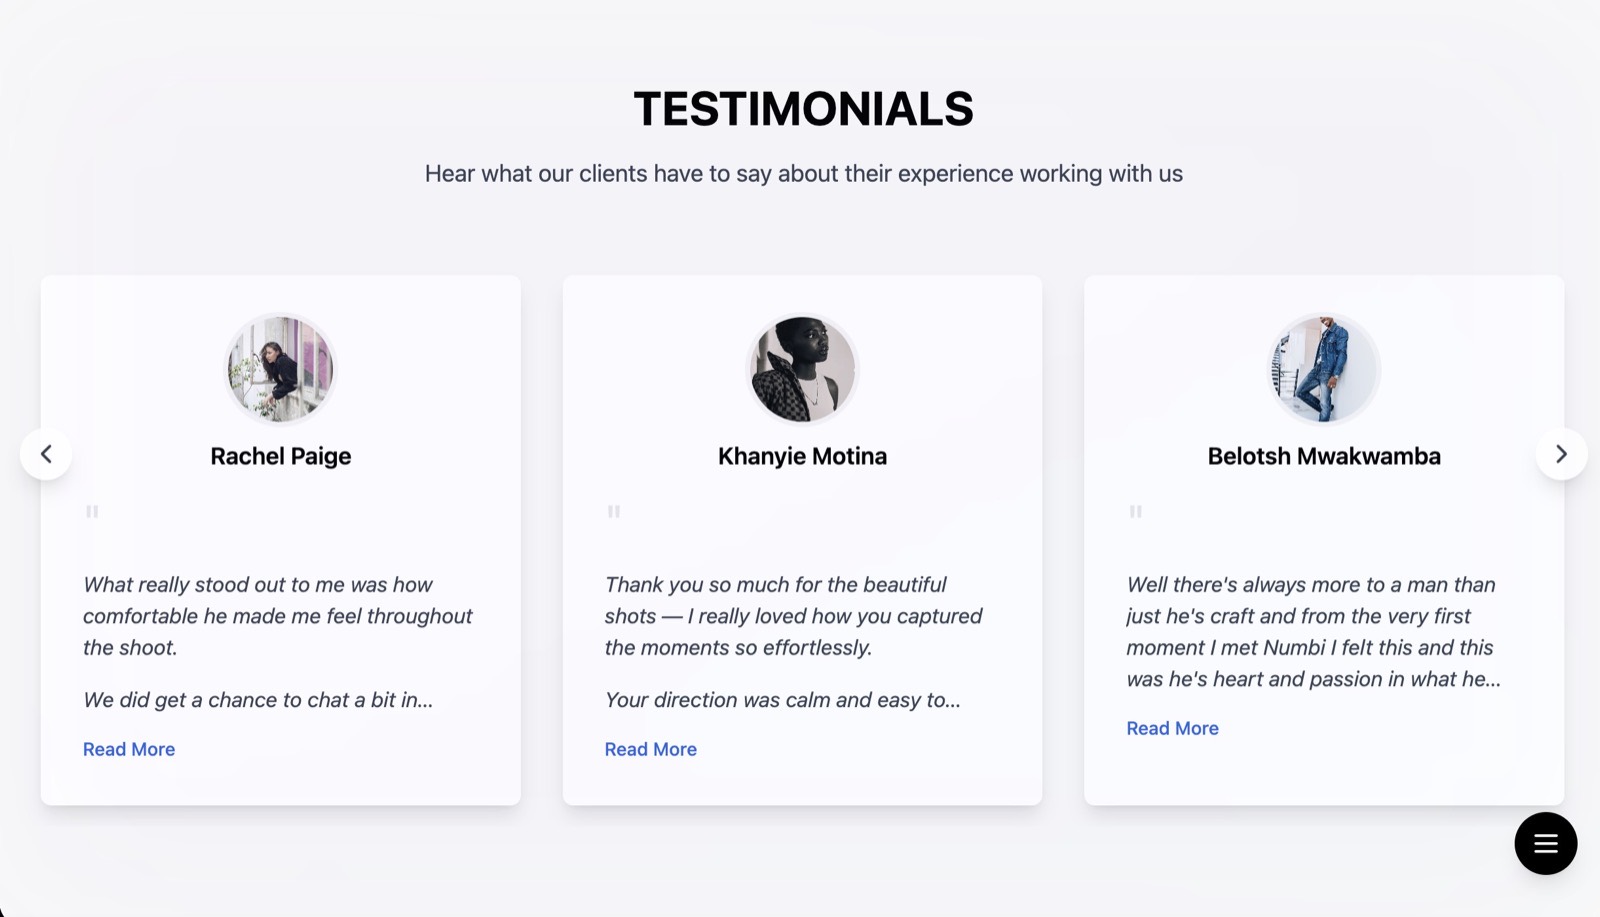Click the "Hear what our clients" subtitle
The width and height of the screenshot is (1600, 917).
(x=803, y=174)
